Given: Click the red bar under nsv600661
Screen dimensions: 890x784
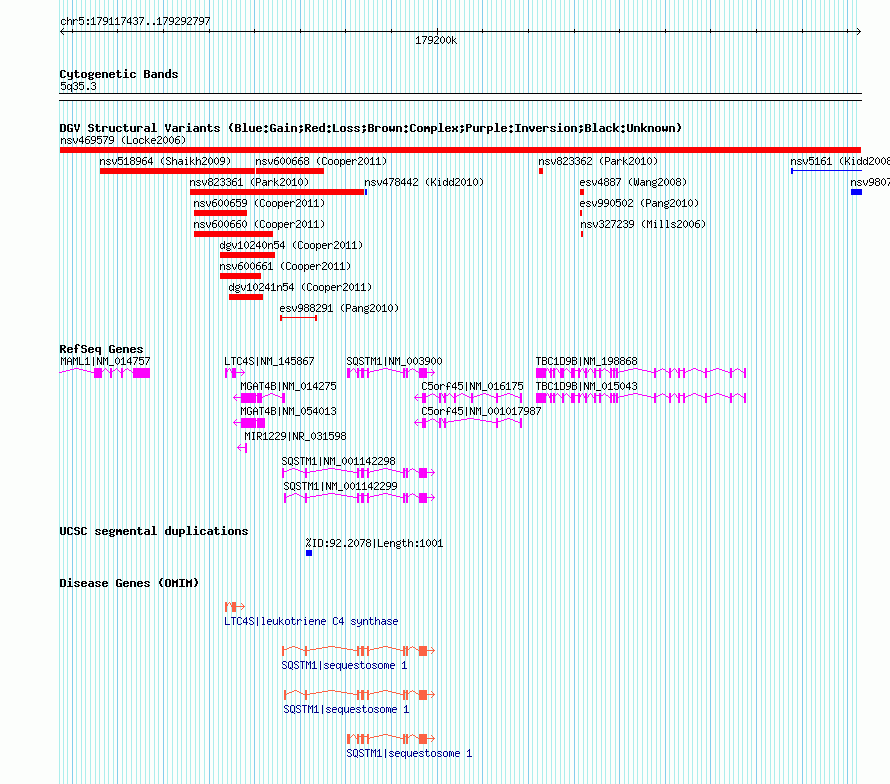Looking at the screenshot, I should 241,276.
